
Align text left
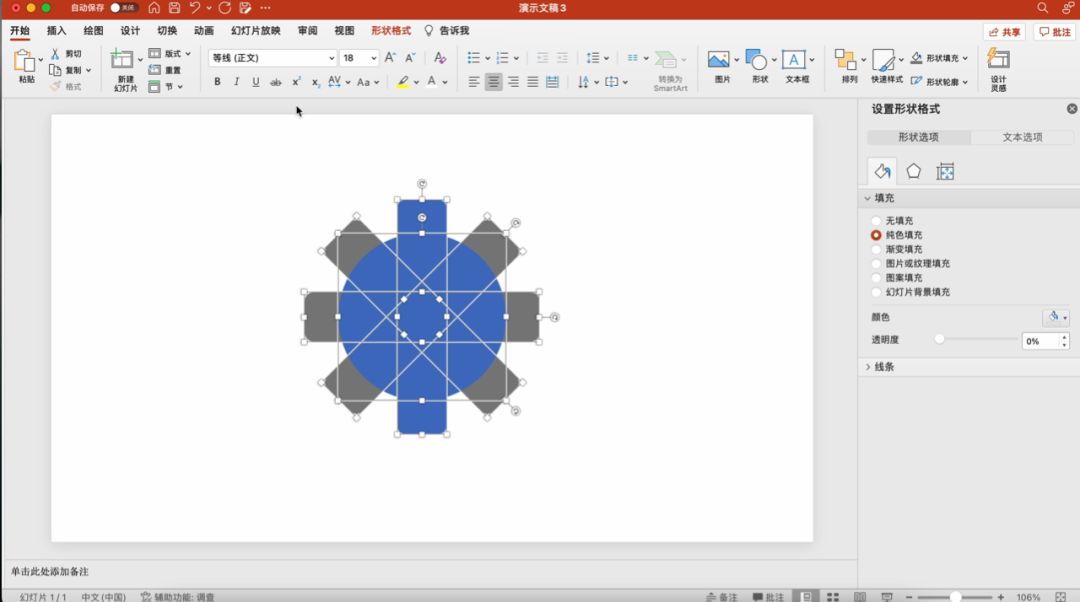(474, 82)
